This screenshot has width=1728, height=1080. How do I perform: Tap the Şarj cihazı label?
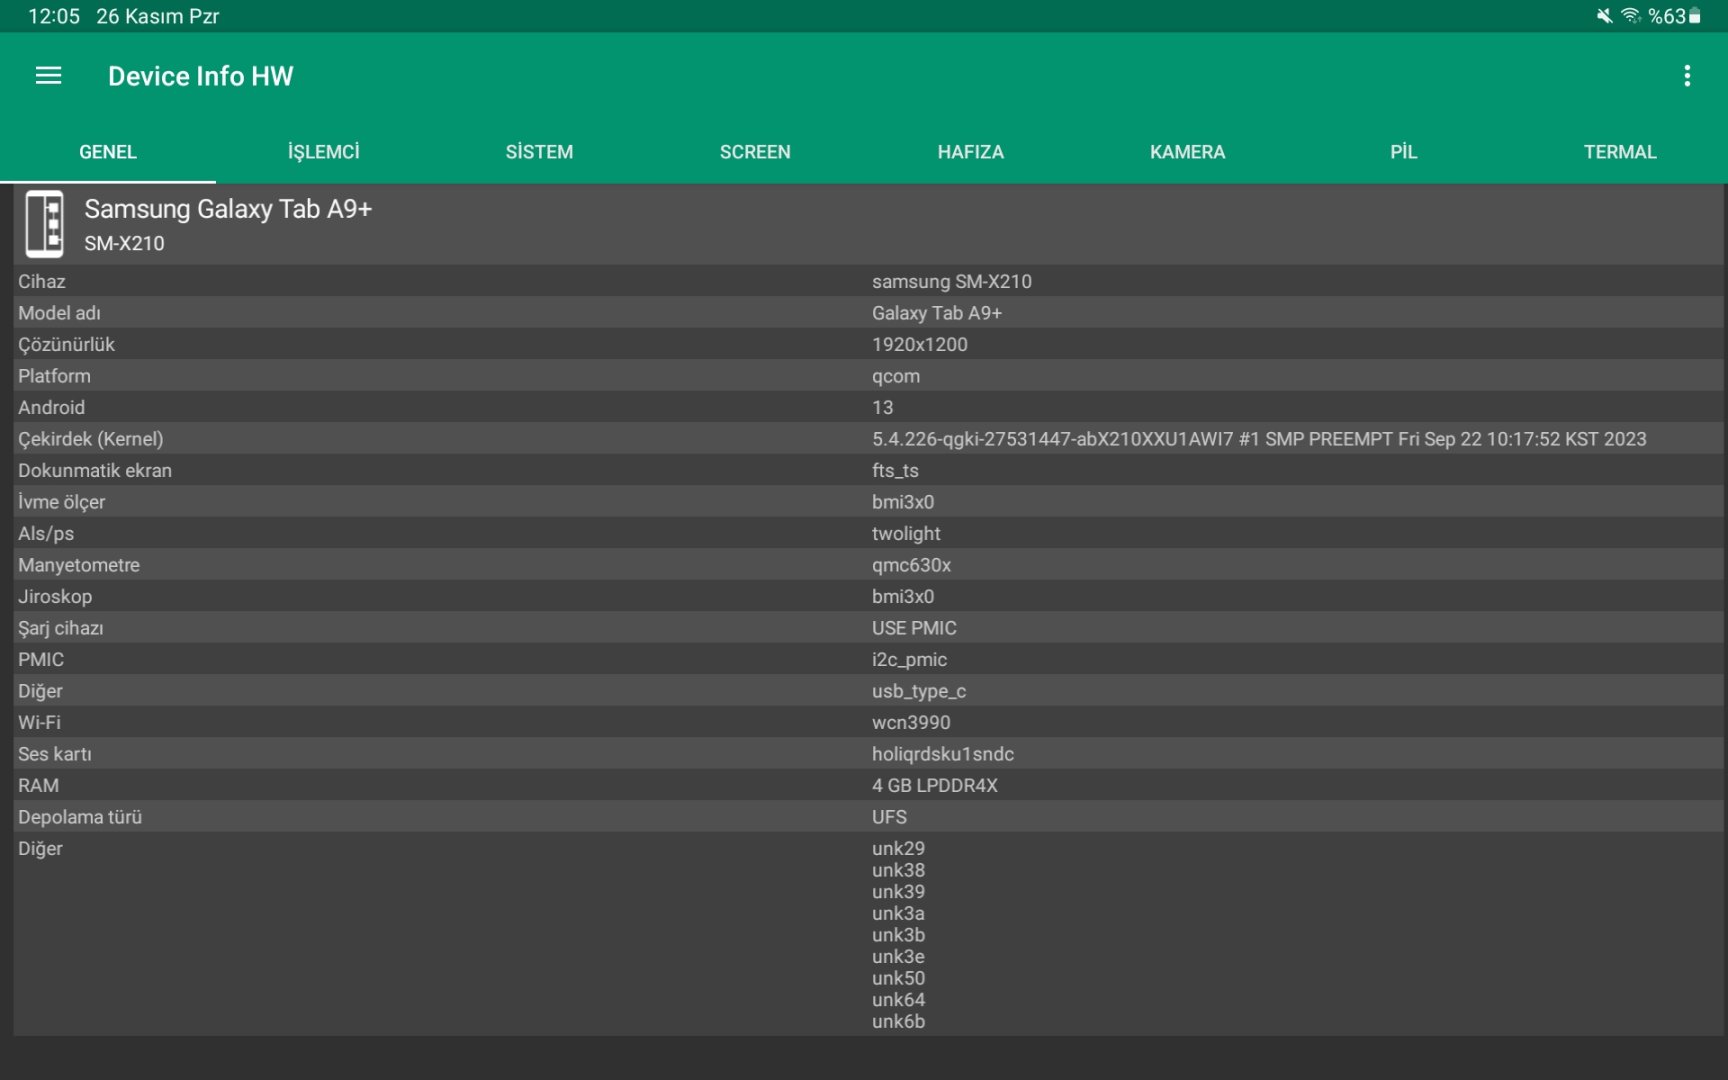click(61, 628)
